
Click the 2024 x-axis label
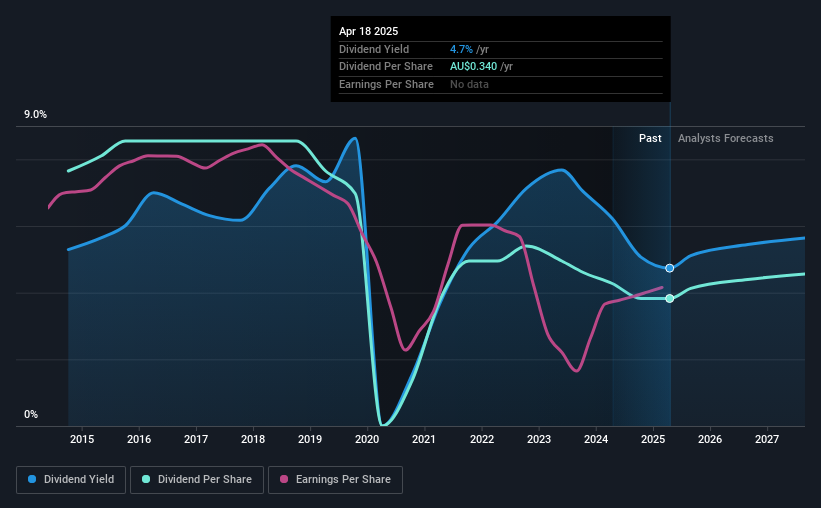596,439
